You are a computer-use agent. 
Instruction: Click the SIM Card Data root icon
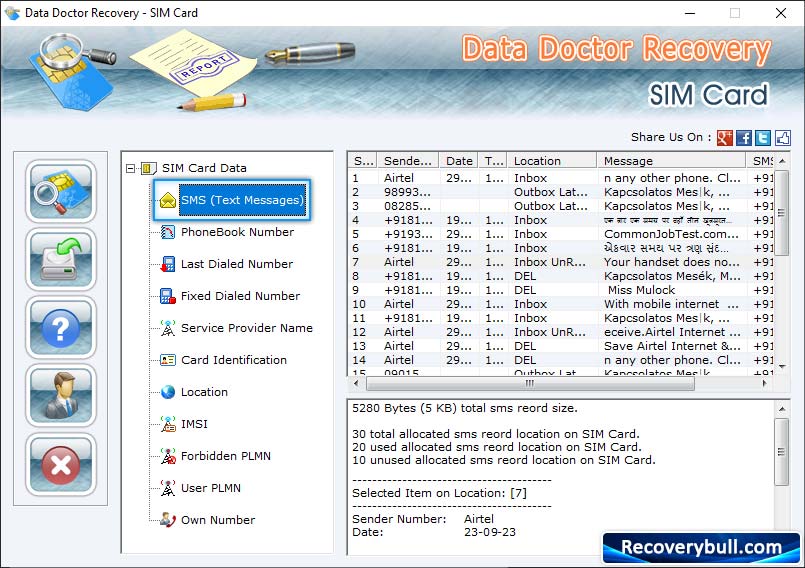coord(148,168)
